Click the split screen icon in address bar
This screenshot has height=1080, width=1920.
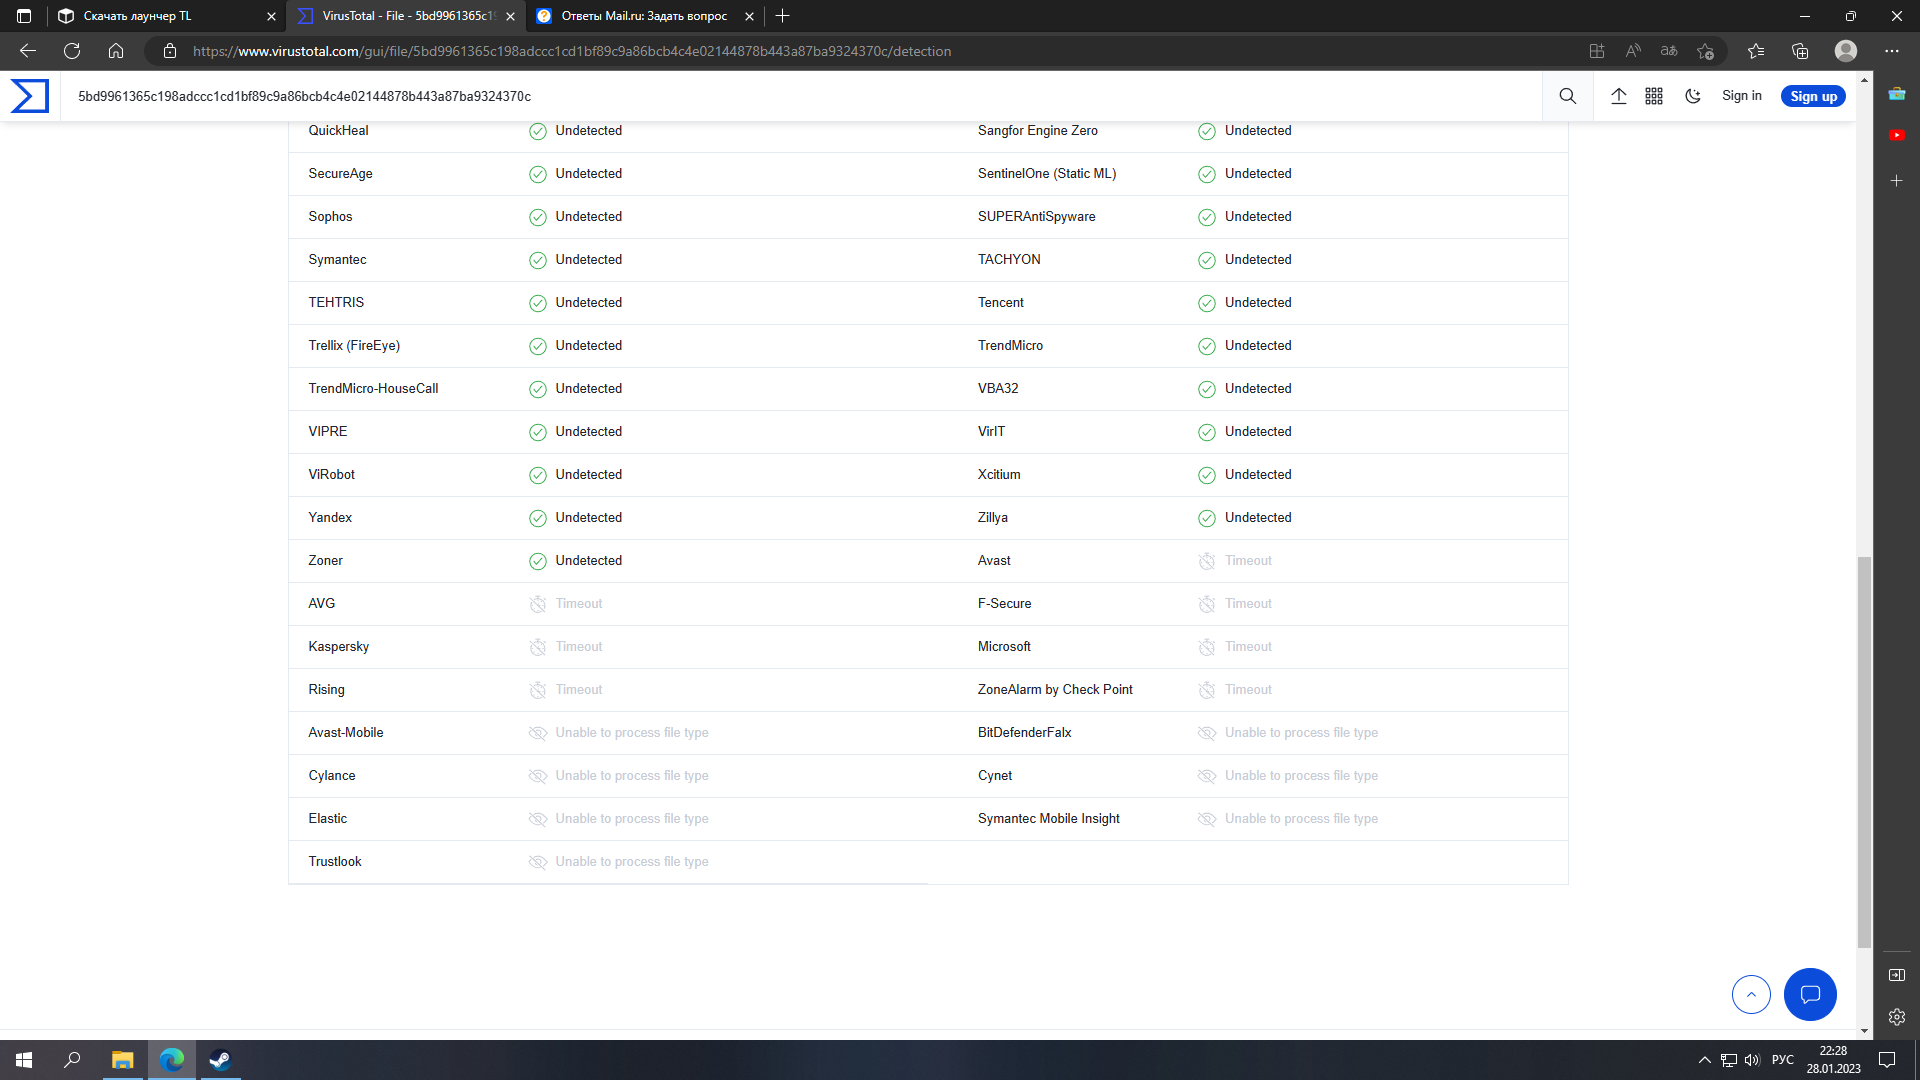(1597, 51)
